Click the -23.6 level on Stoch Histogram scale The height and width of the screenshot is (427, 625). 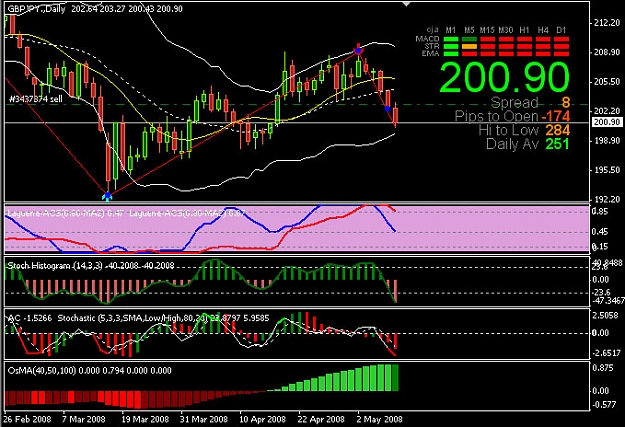pyautogui.click(x=601, y=293)
